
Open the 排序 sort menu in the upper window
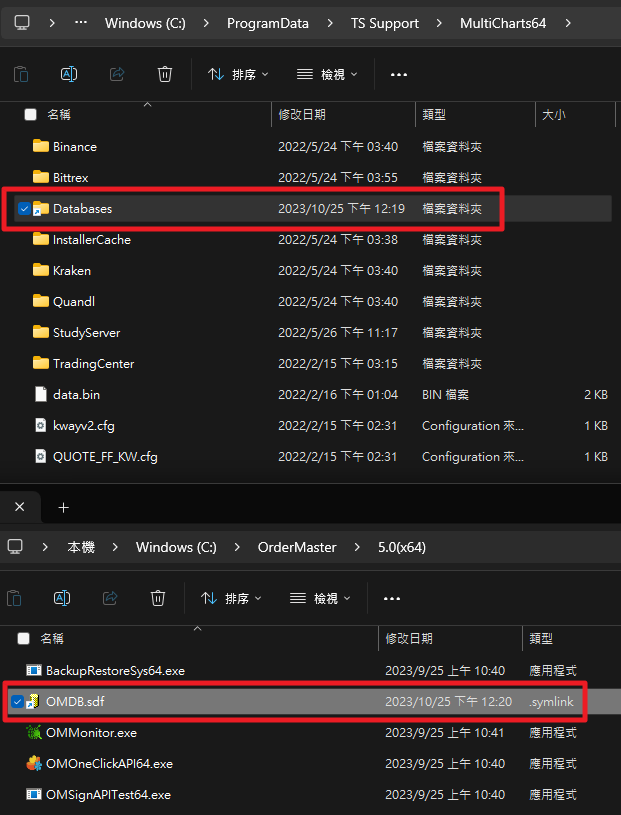tap(238, 74)
